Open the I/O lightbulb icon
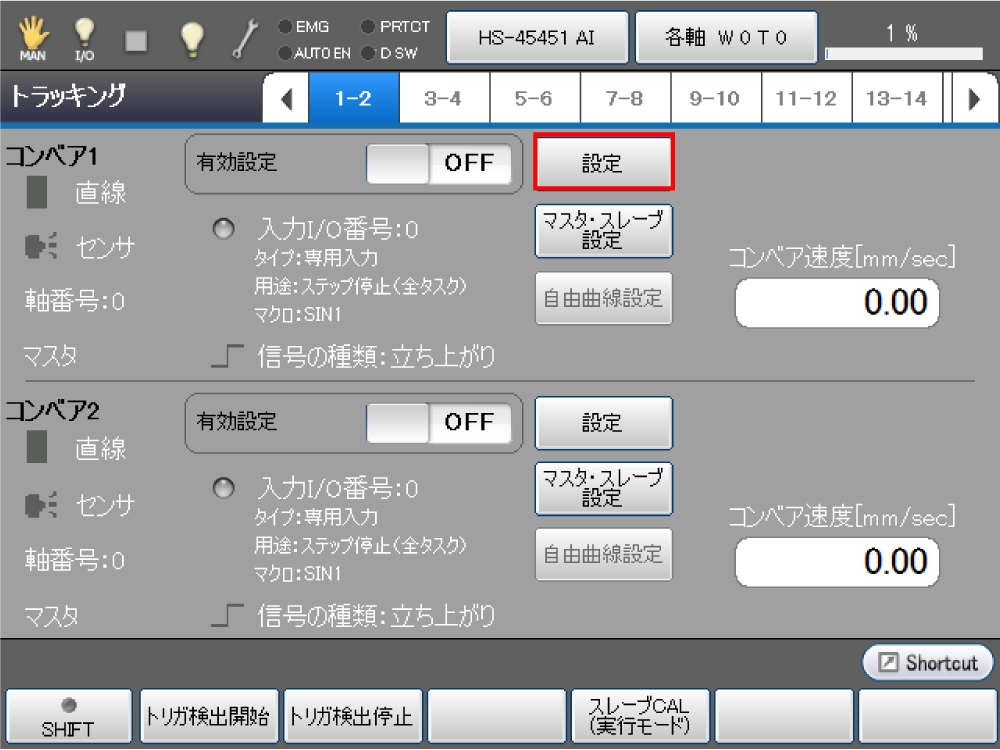This screenshot has width=1000, height=750. tap(85, 38)
